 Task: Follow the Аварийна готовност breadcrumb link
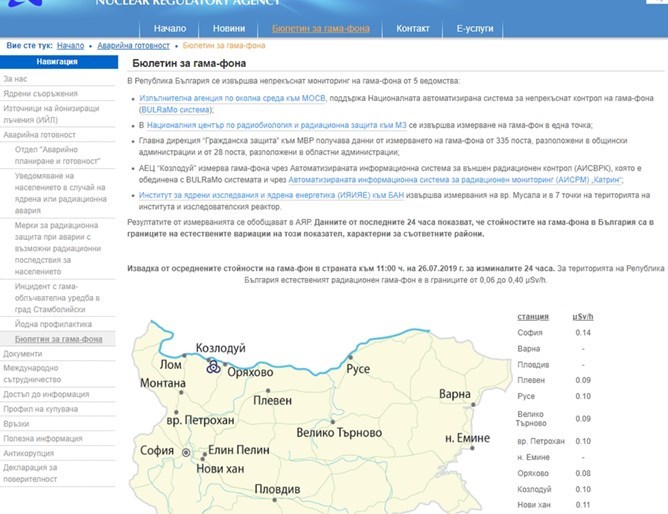[x=130, y=46]
